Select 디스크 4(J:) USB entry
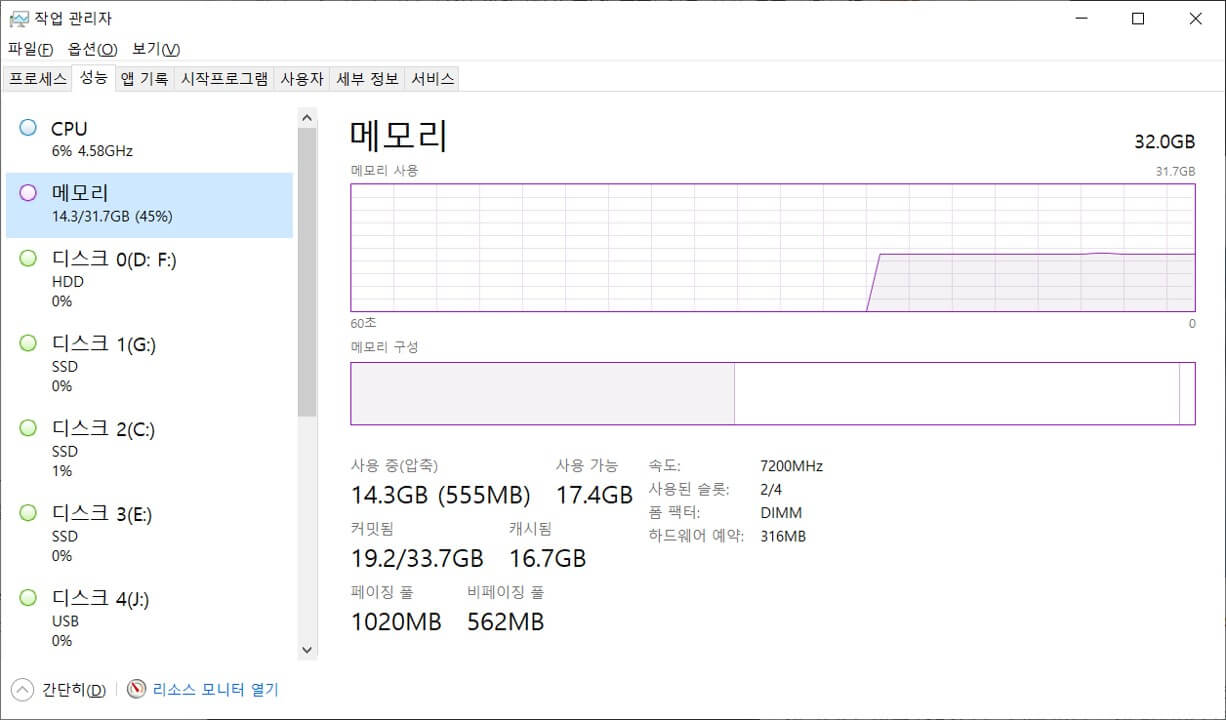 [x=149, y=619]
